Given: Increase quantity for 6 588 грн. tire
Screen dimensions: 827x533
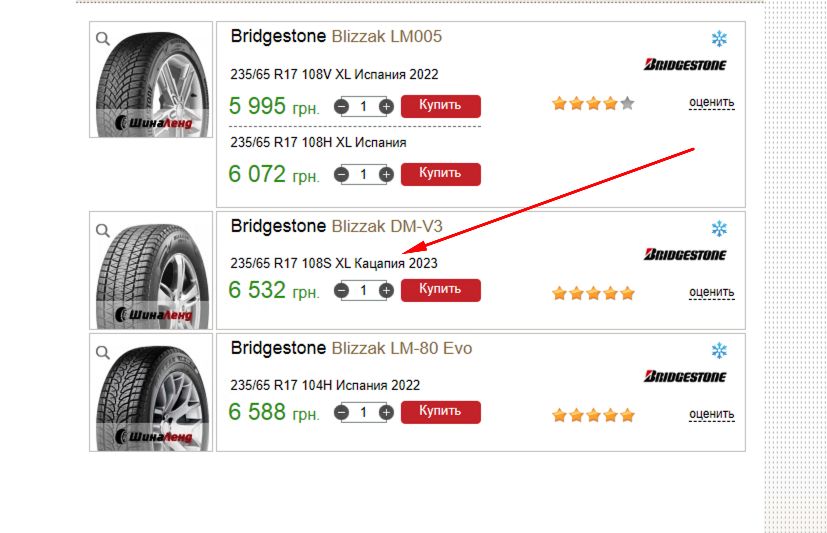Looking at the screenshot, I should [386, 412].
